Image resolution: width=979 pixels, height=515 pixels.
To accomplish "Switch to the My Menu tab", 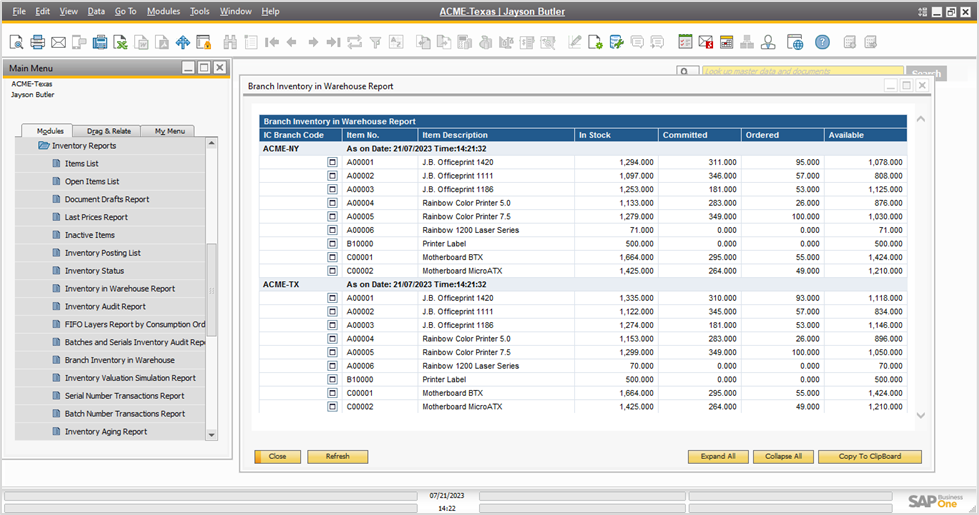I will coord(168,131).
